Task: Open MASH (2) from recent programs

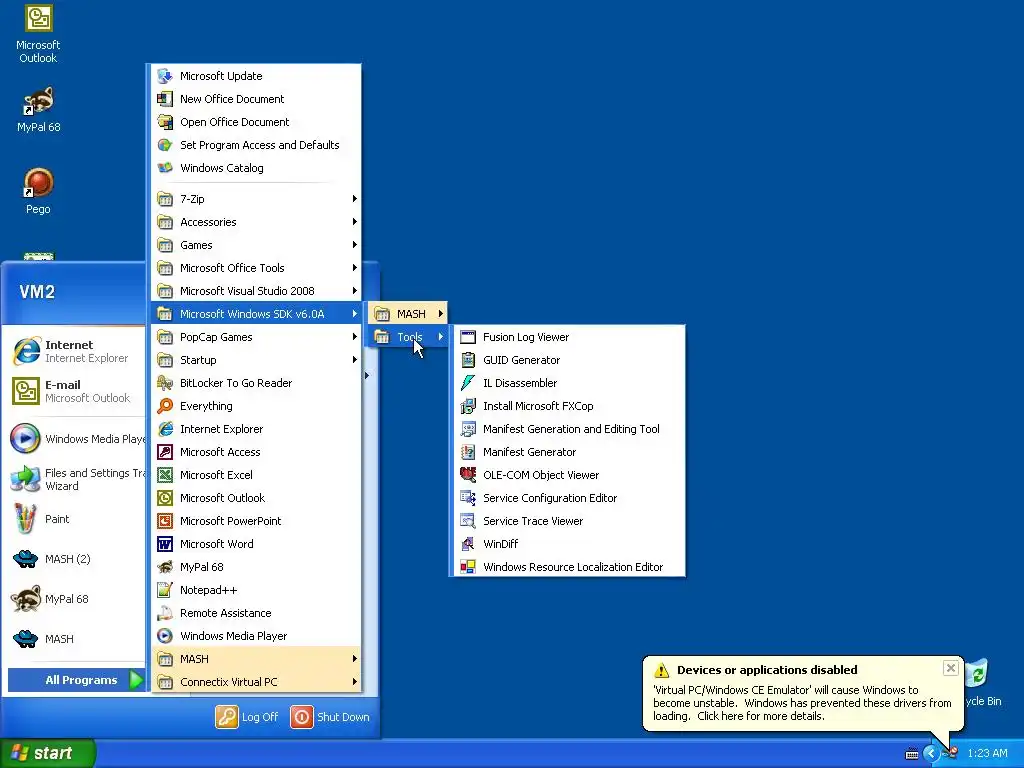Action: tap(76, 559)
